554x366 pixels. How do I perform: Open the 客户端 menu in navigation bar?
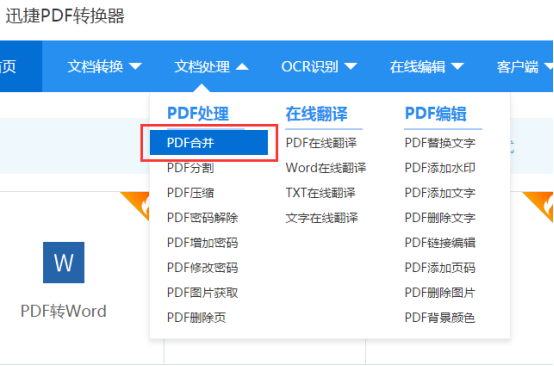pyautogui.click(x=524, y=66)
